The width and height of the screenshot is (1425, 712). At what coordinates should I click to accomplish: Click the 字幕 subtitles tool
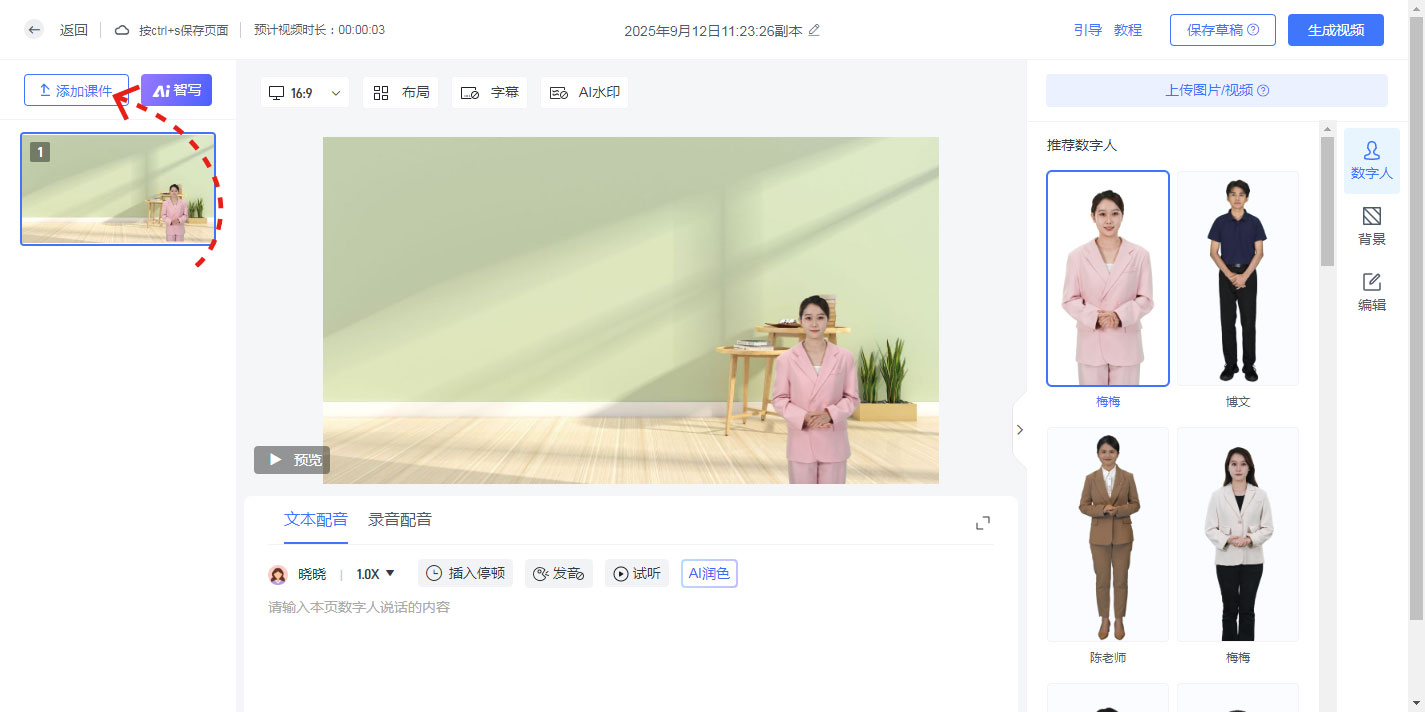click(489, 92)
